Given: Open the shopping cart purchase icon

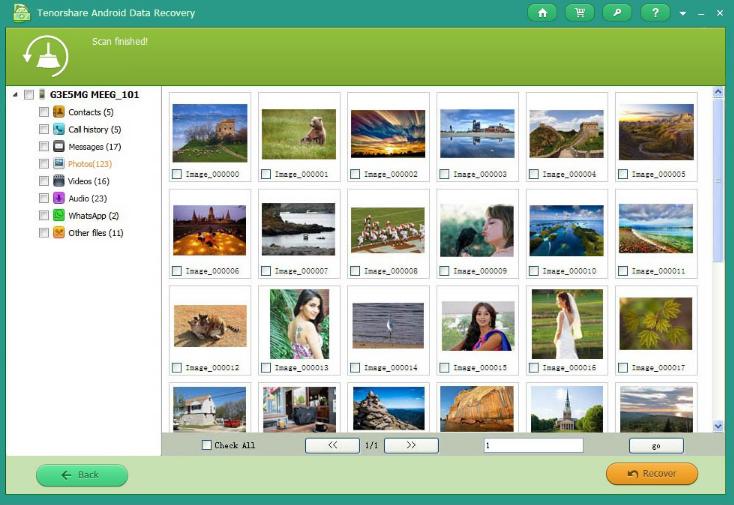Looking at the screenshot, I should [579, 13].
